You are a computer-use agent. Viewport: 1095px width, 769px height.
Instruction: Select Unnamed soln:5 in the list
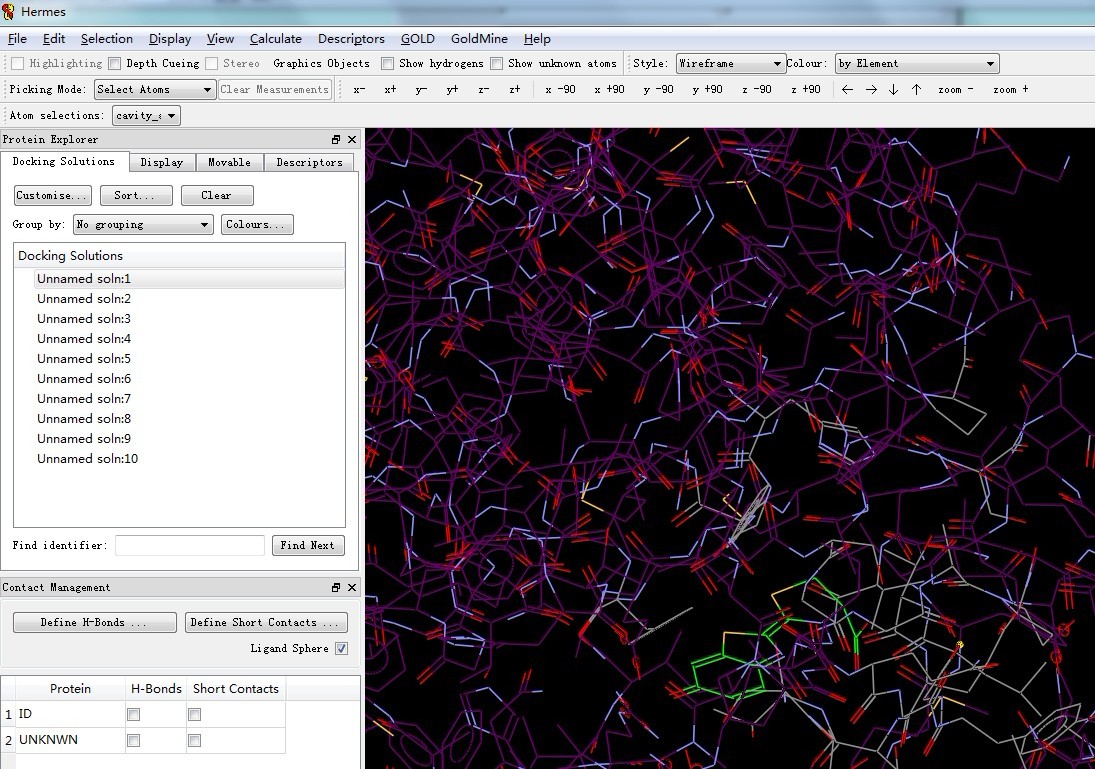coord(84,359)
